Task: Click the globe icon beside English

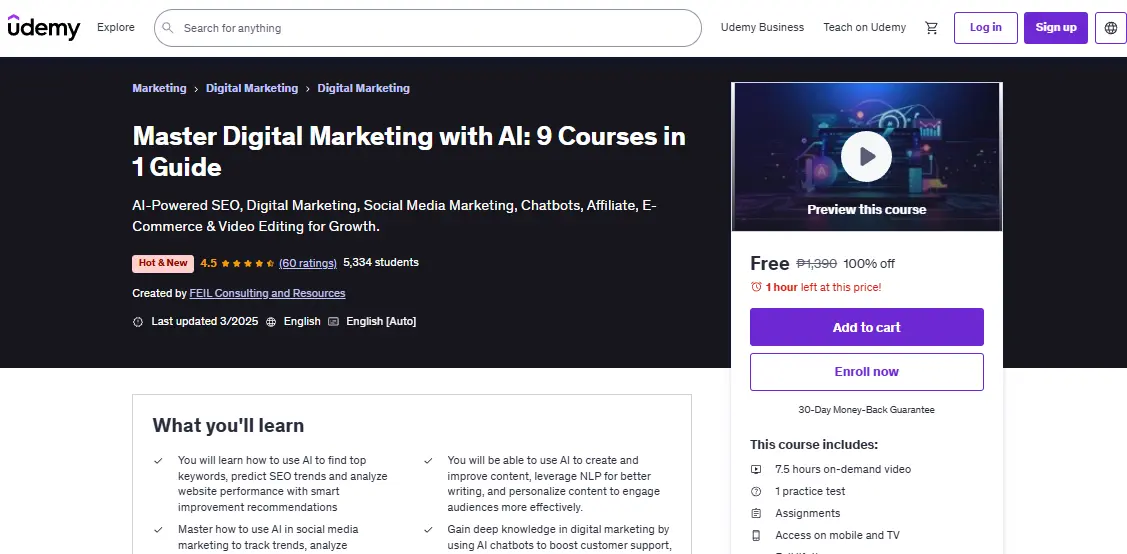Action: point(271,322)
